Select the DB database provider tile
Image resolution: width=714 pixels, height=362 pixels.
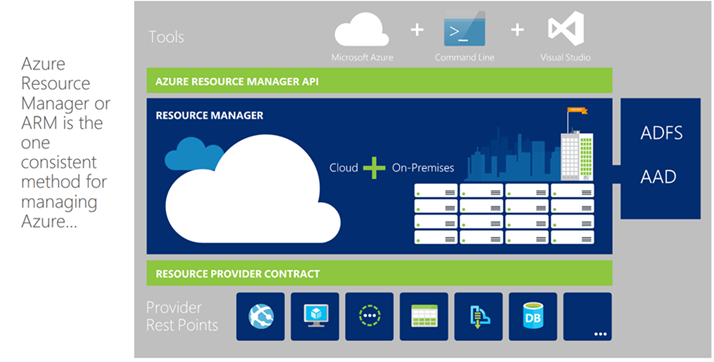533,316
